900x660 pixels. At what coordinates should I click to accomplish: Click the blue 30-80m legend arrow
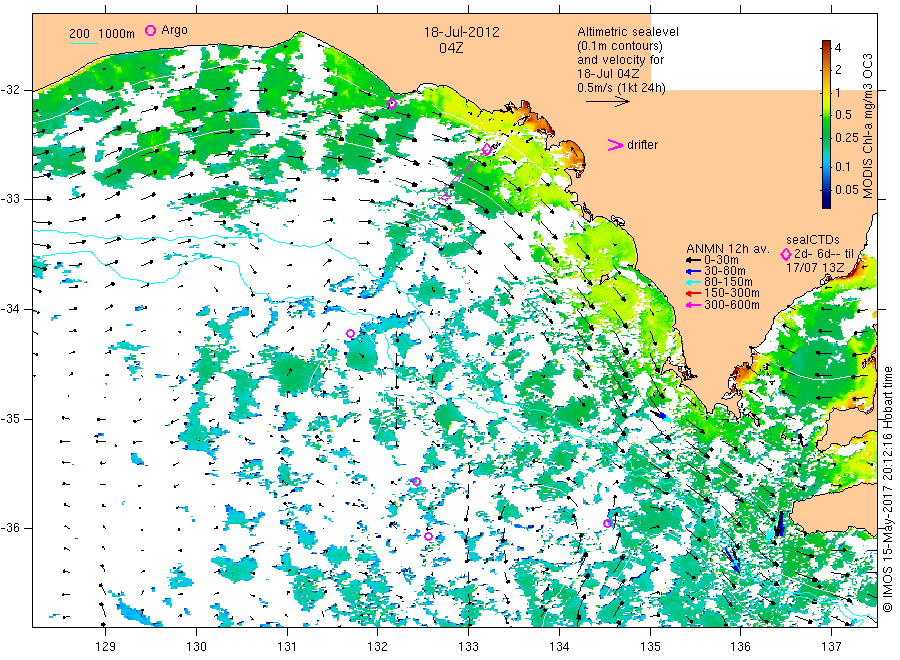(x=693, y=271)
